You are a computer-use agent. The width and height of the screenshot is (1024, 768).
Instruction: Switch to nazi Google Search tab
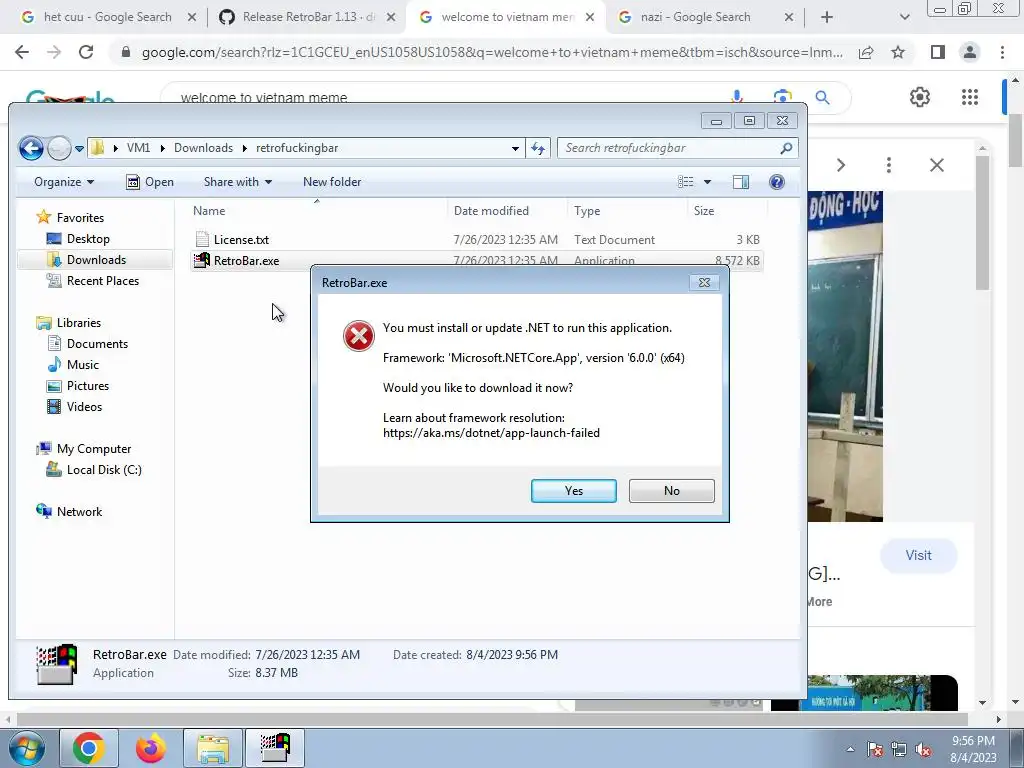pos(696,17)
